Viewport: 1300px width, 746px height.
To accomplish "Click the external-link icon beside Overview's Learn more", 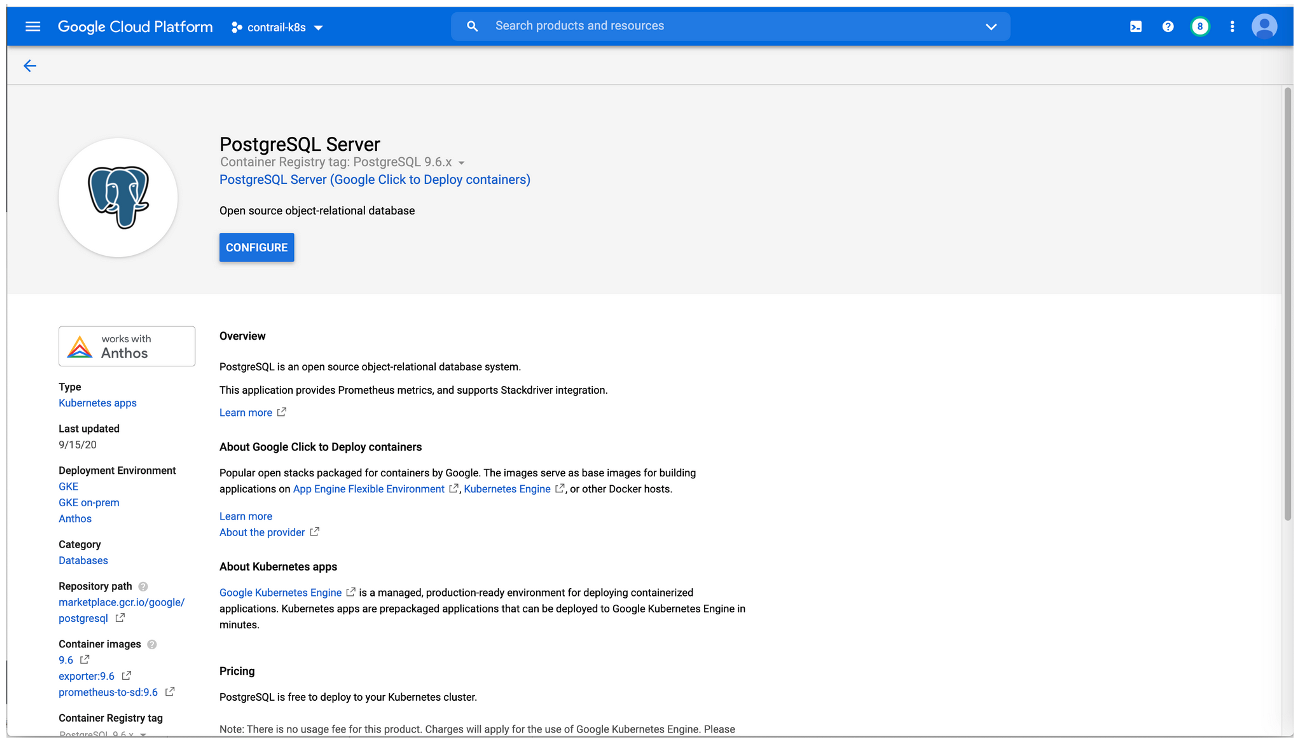I will [282, 413].
